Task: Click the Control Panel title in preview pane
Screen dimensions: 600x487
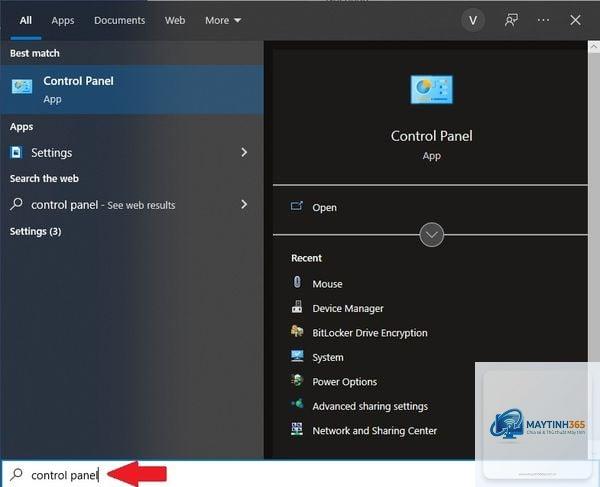Action: tap(432, 136)
